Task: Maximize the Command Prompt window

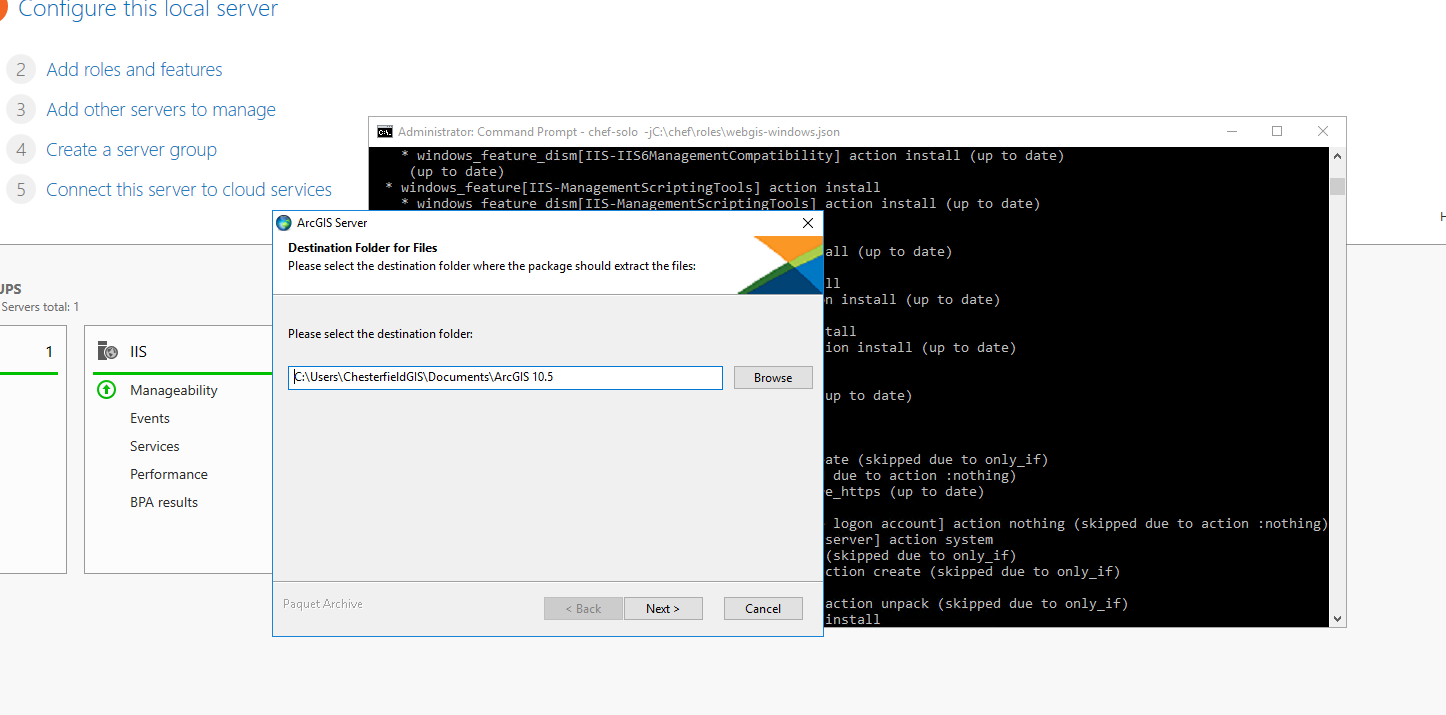Action: [1277, 131]
